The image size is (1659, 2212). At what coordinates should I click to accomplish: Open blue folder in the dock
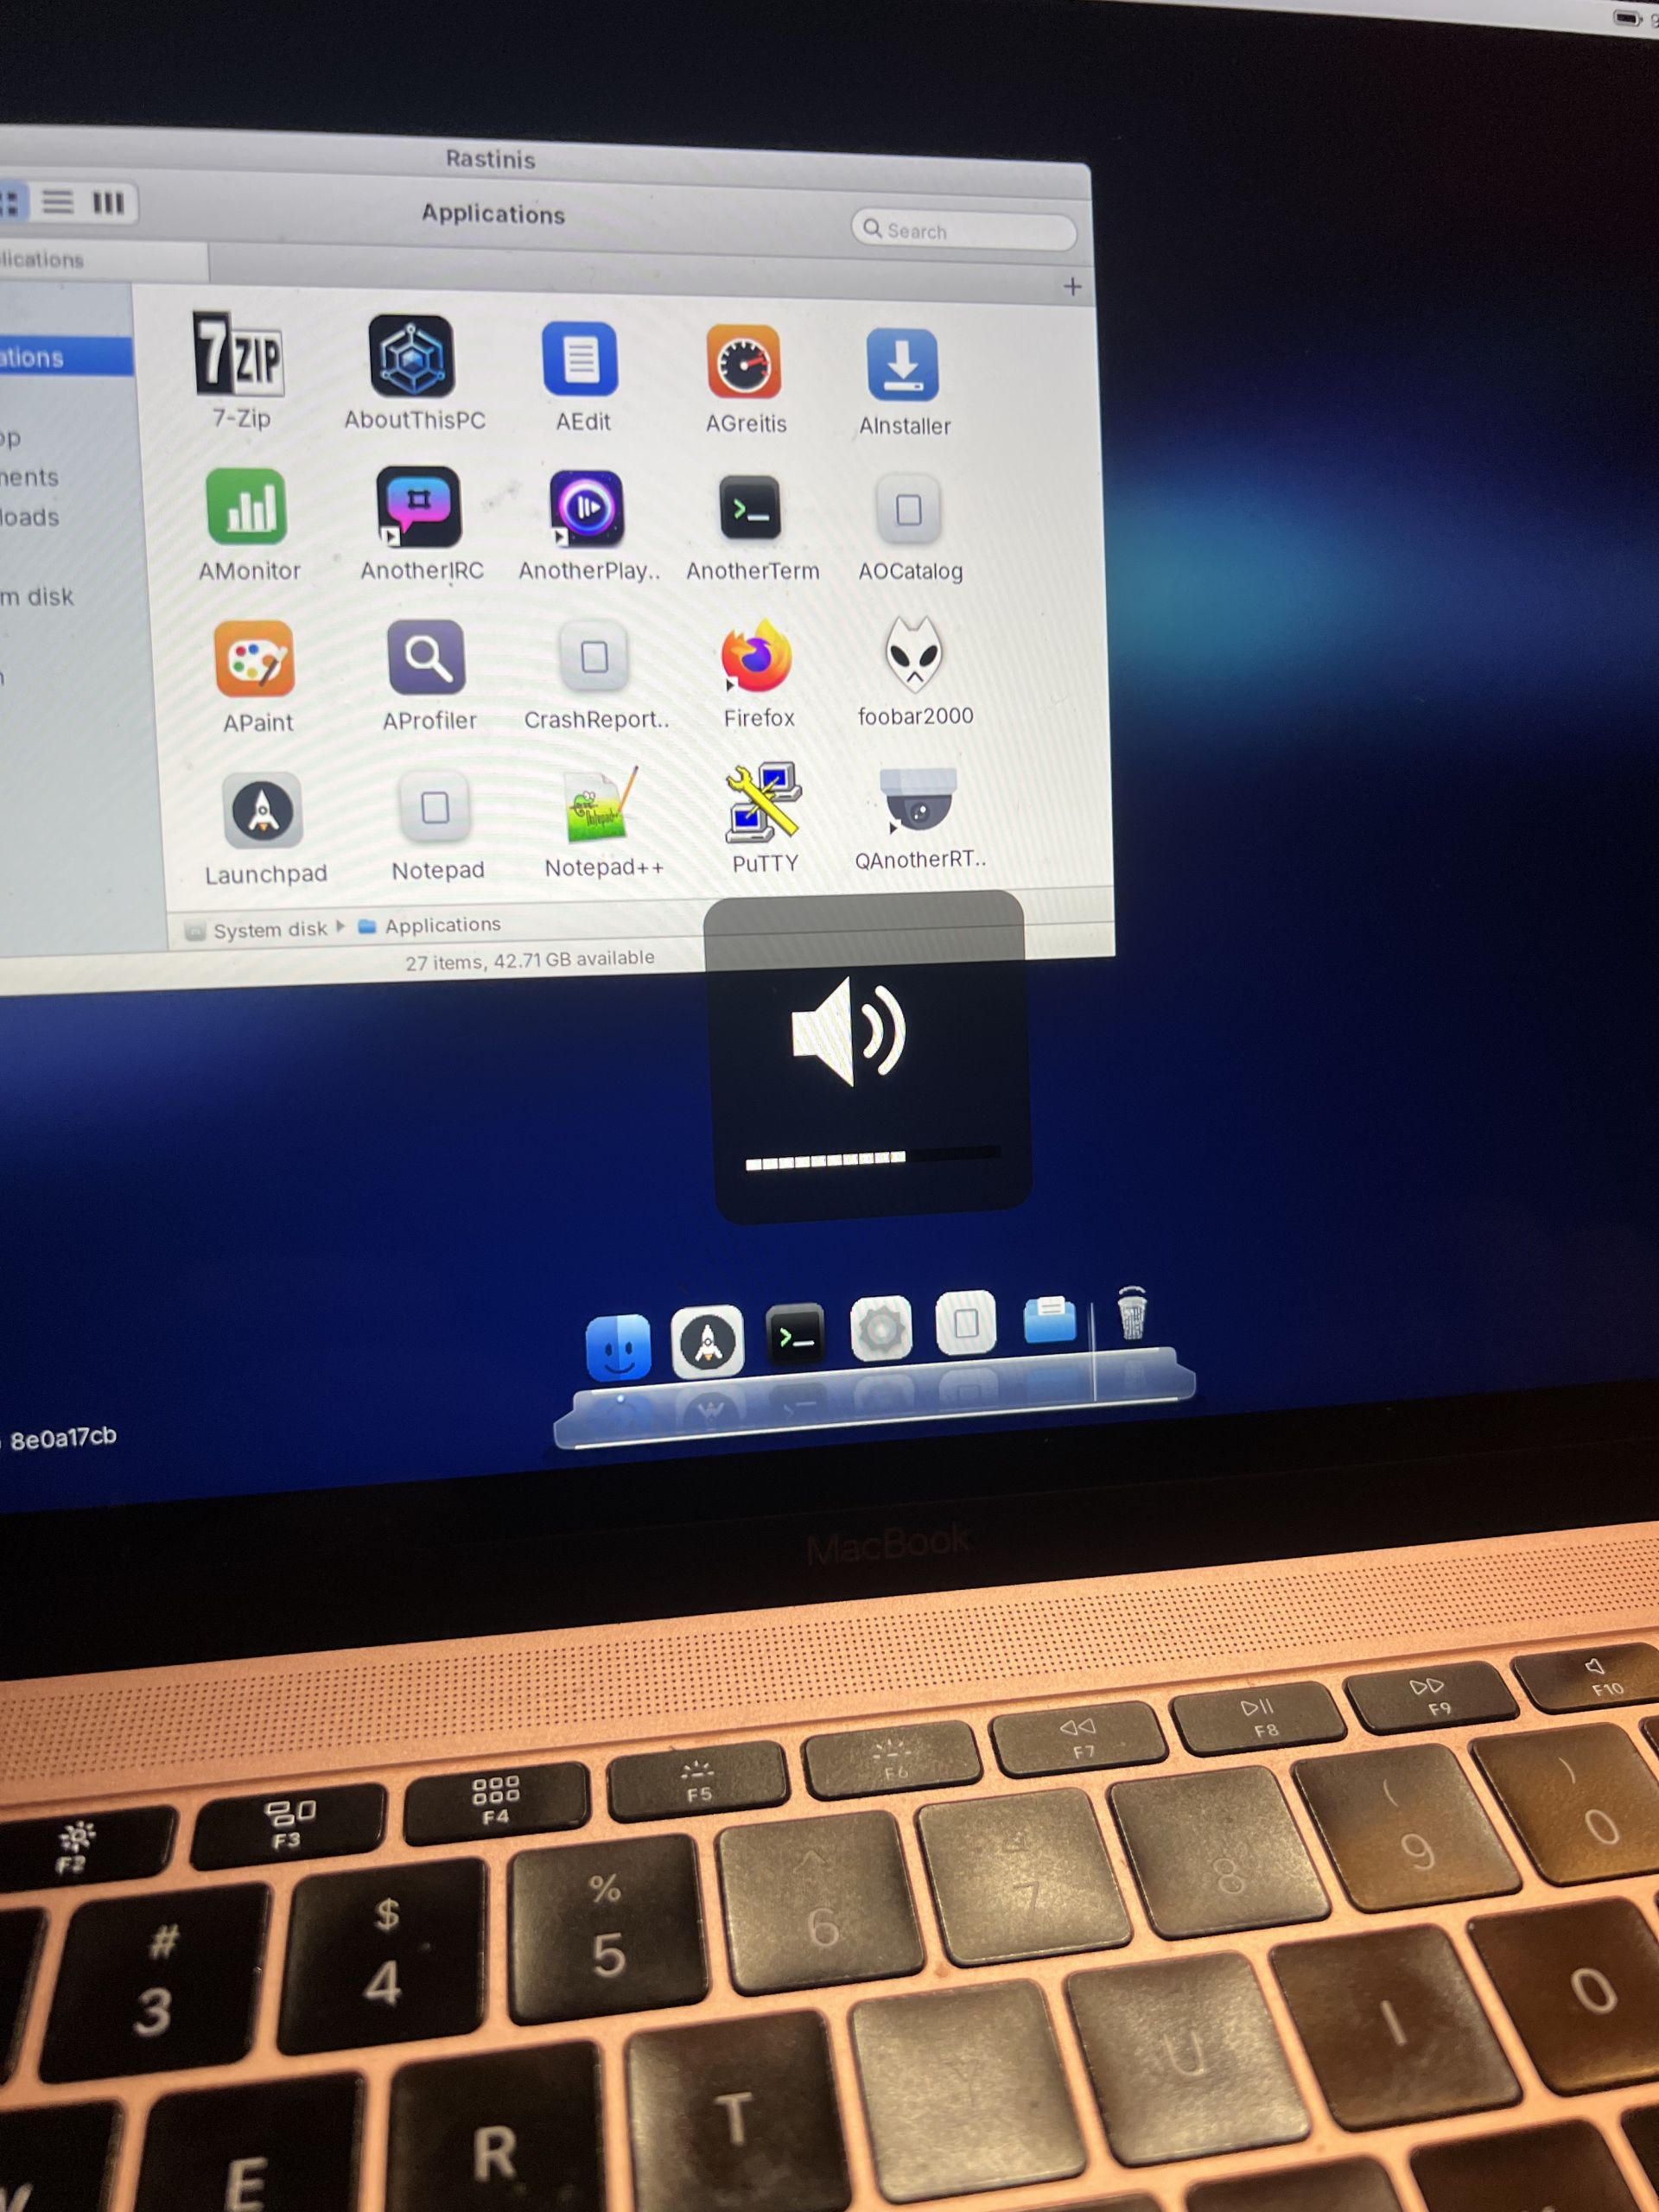(1050, 1320)
